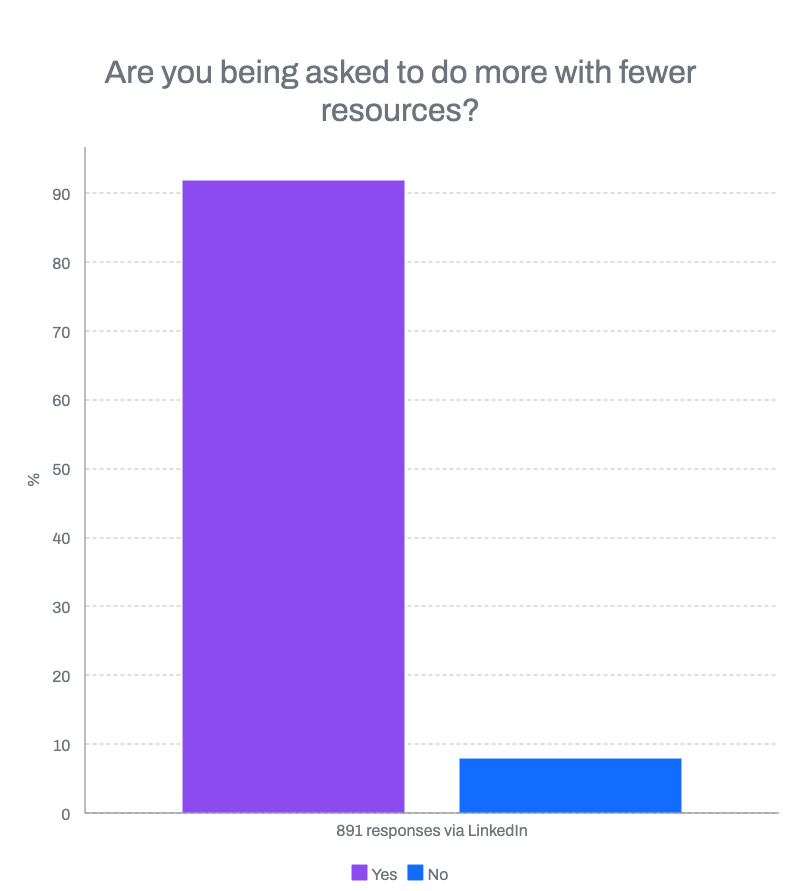Toggle the Yes series legend label
Image resolution: width=799 pixels, height=891 pixels.
(x=384, y=874)
